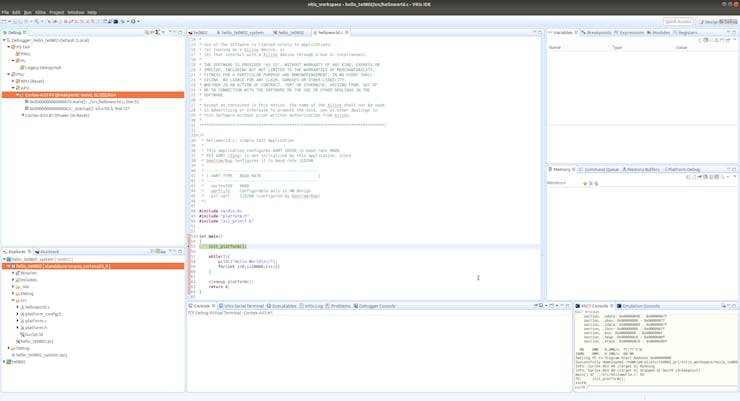
Task: Open the Registers tab
Action: pos(687,32)
